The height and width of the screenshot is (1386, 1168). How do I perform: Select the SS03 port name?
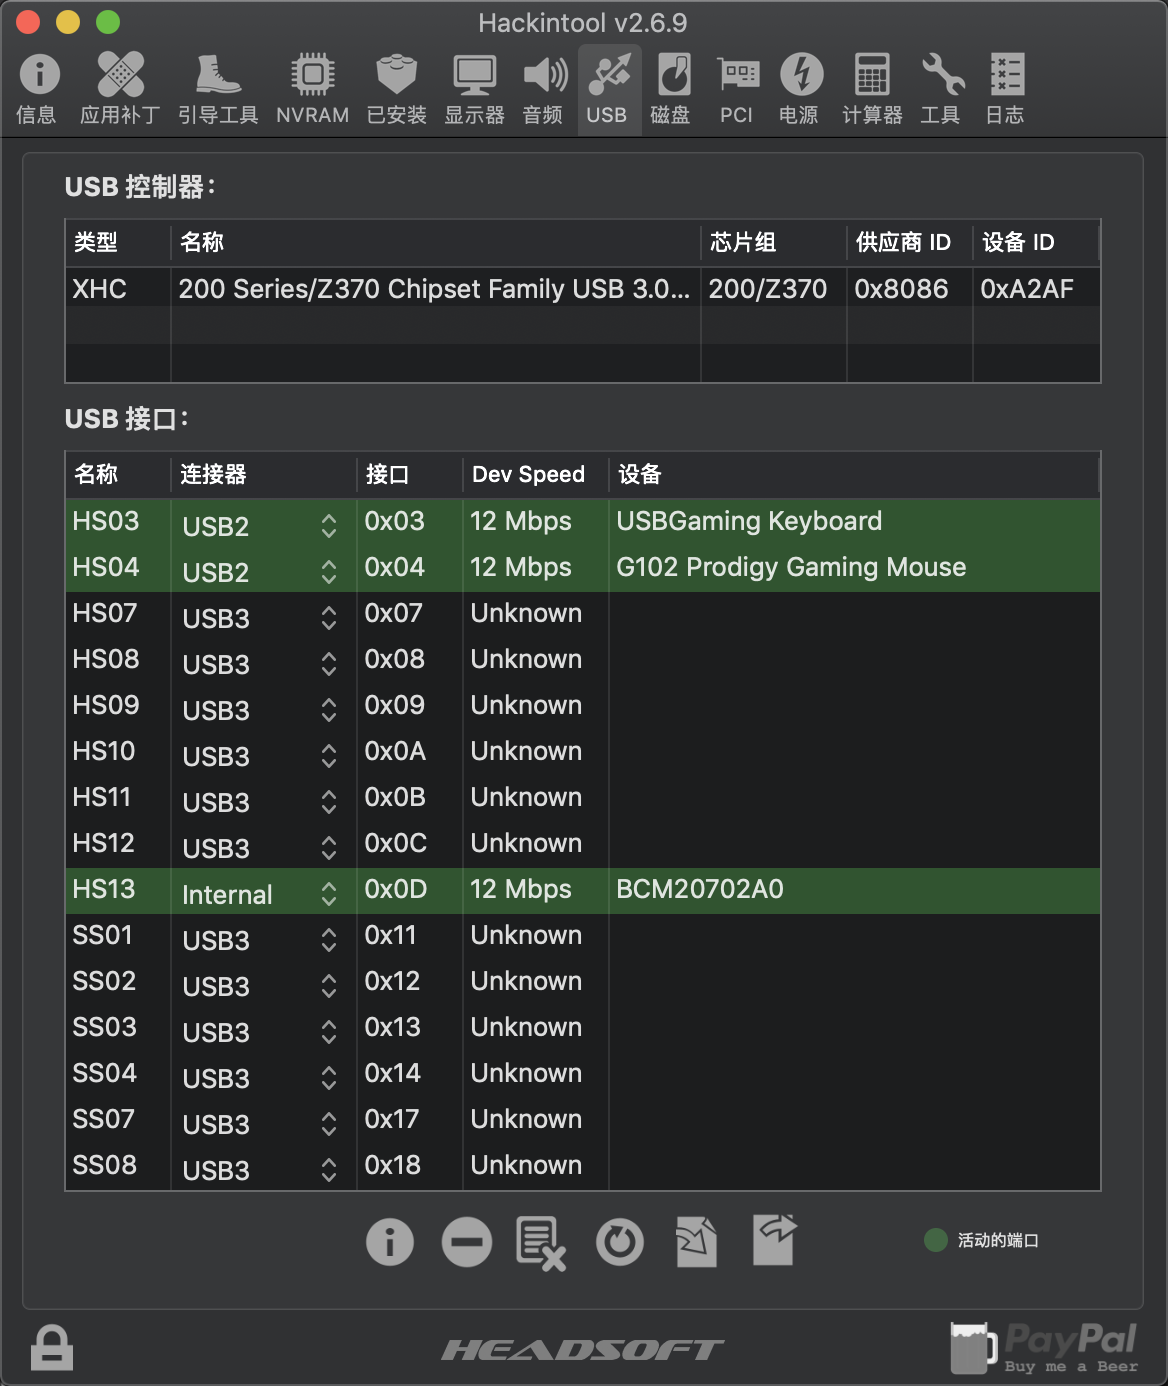click(x=104, y=1027)
